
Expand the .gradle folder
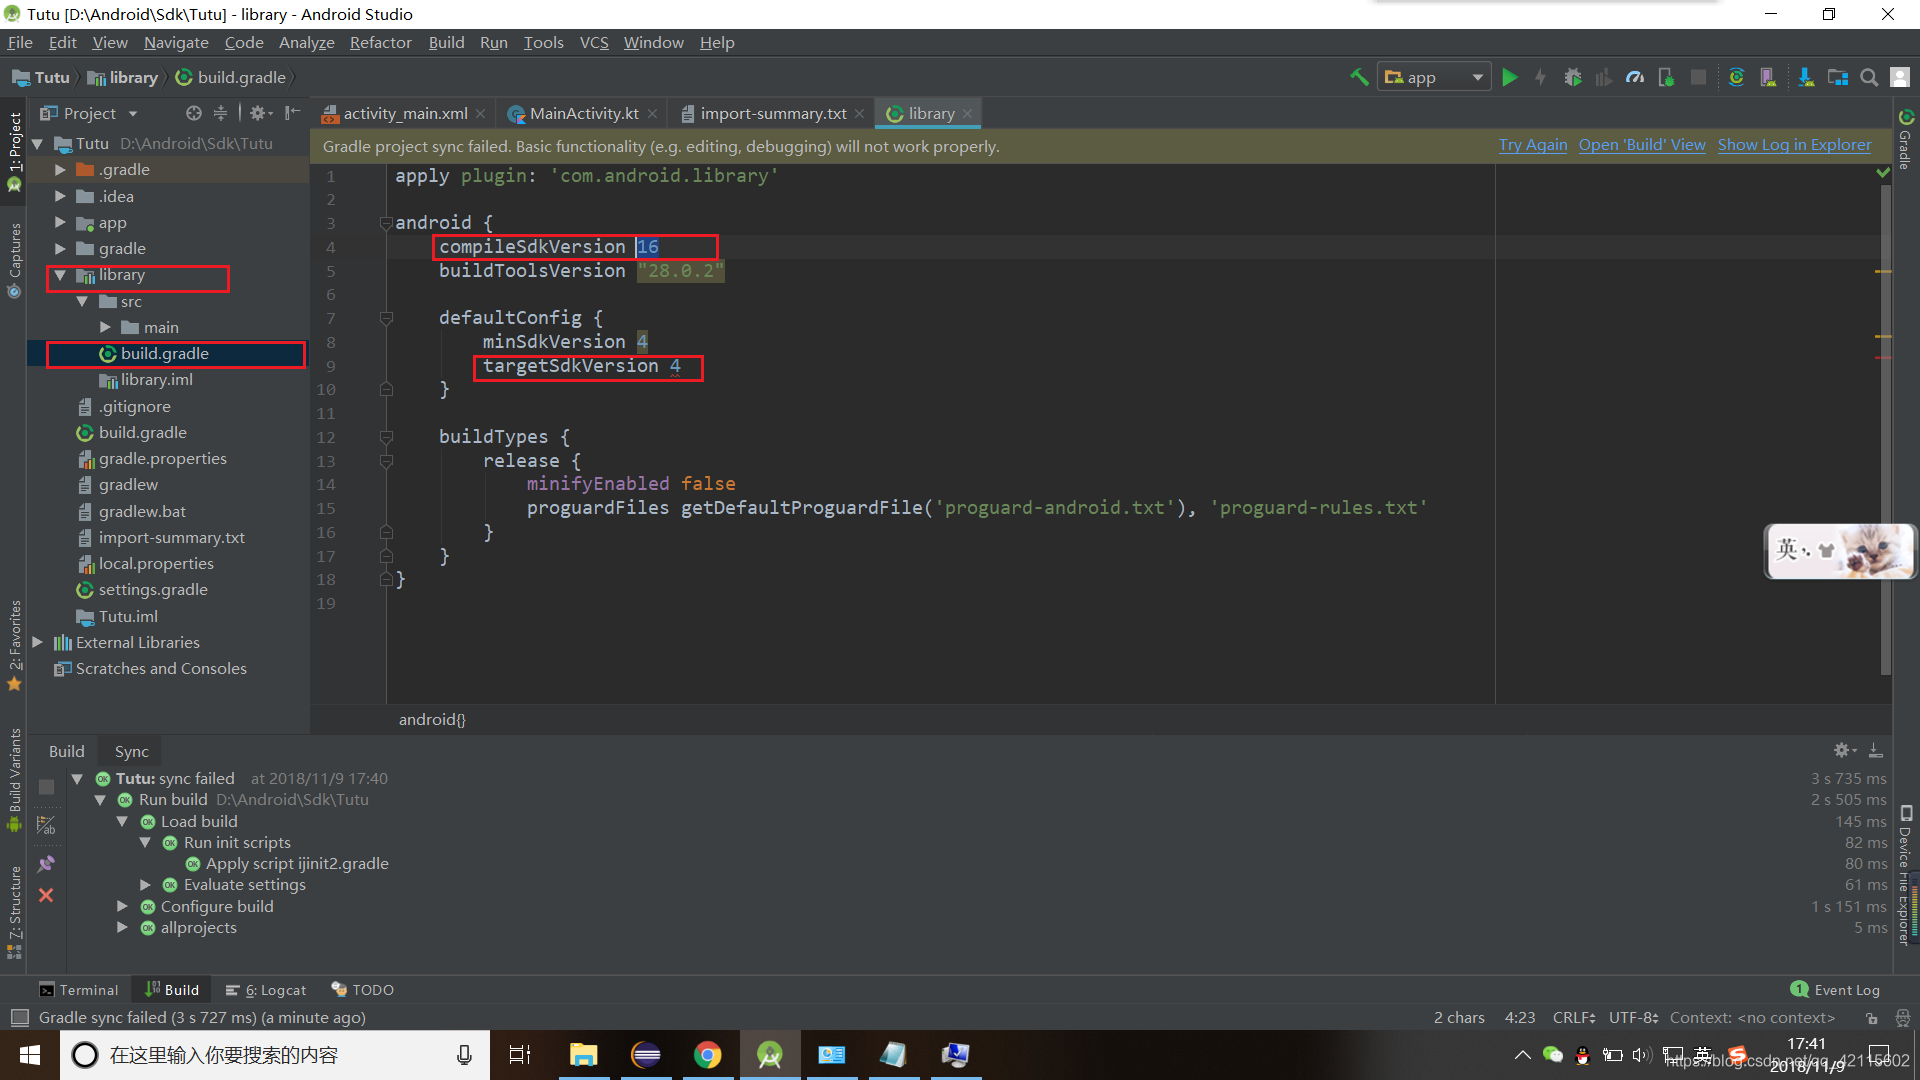tap(60, 170)
